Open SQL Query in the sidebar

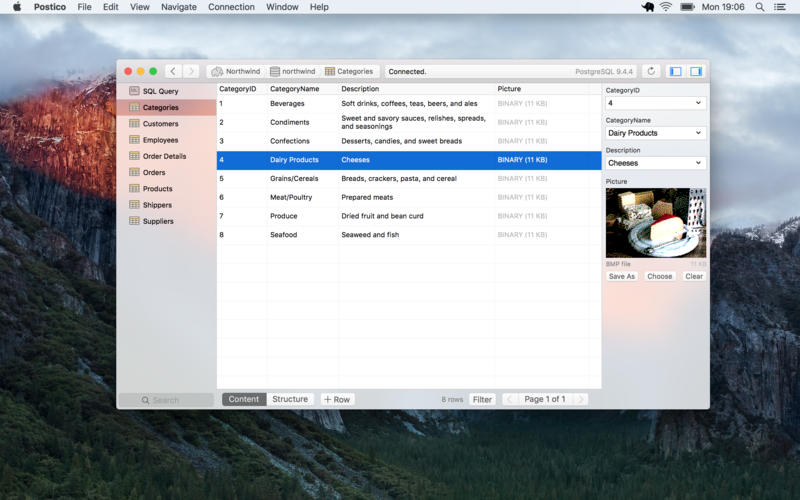click(160, 91)
